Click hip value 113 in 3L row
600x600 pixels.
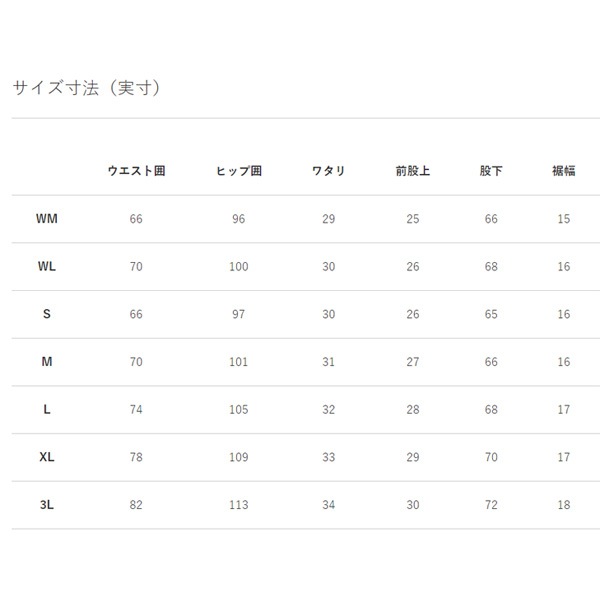238,505
